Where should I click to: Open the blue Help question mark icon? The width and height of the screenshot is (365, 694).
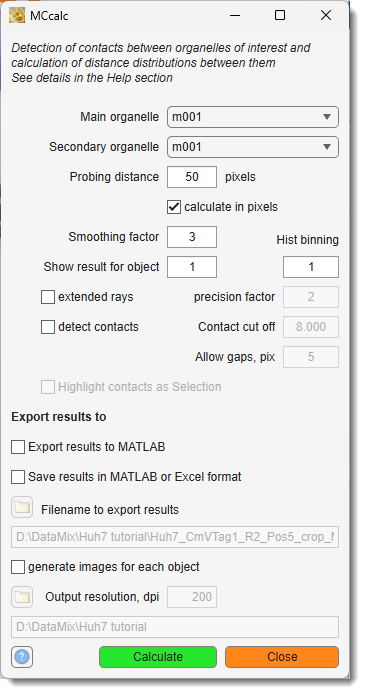[22, 657]
